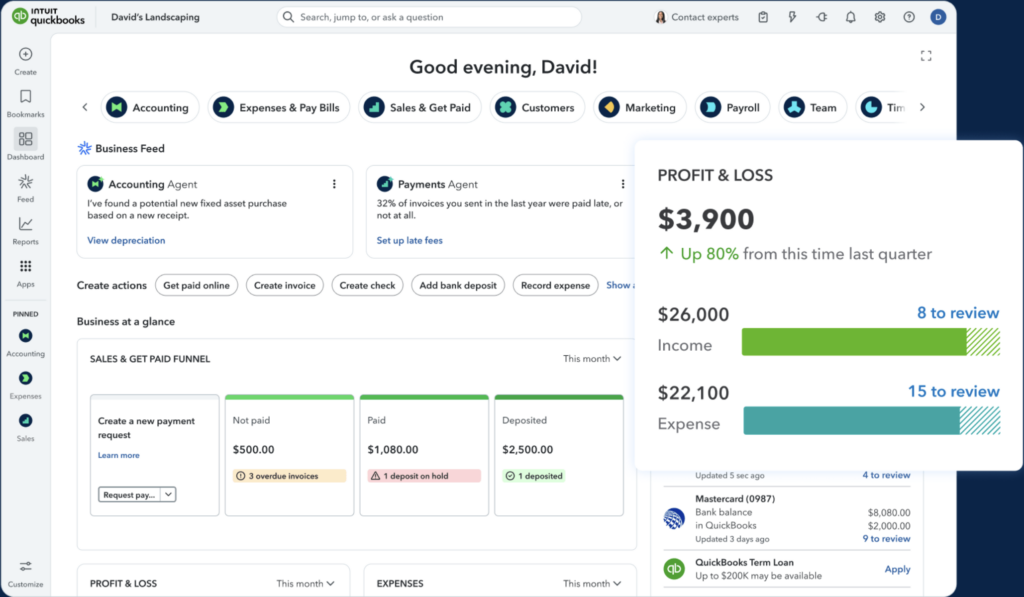Click the Request pay... button
This screenshot has width=1024, height=597.
coord(129,494)
